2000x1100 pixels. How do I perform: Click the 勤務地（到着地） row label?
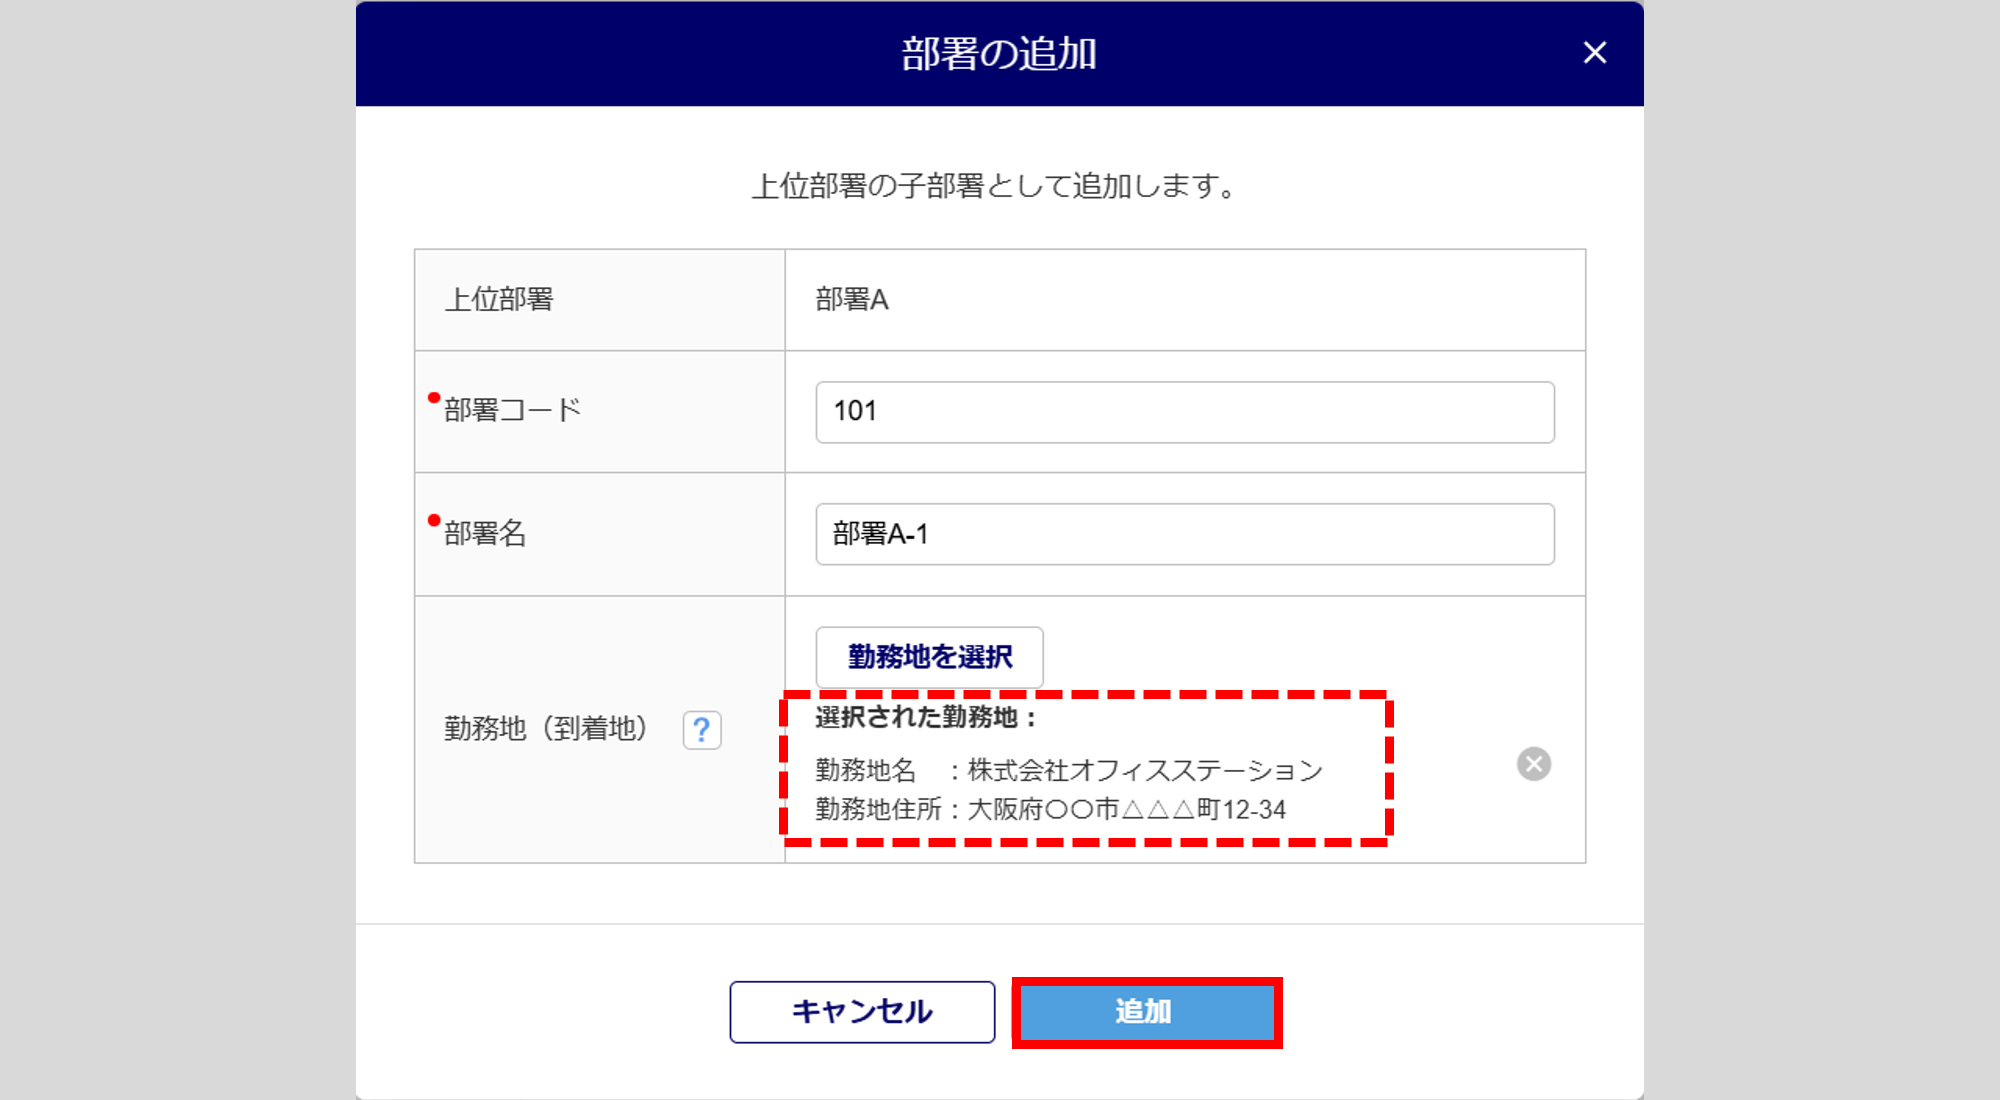coord(546,729)
